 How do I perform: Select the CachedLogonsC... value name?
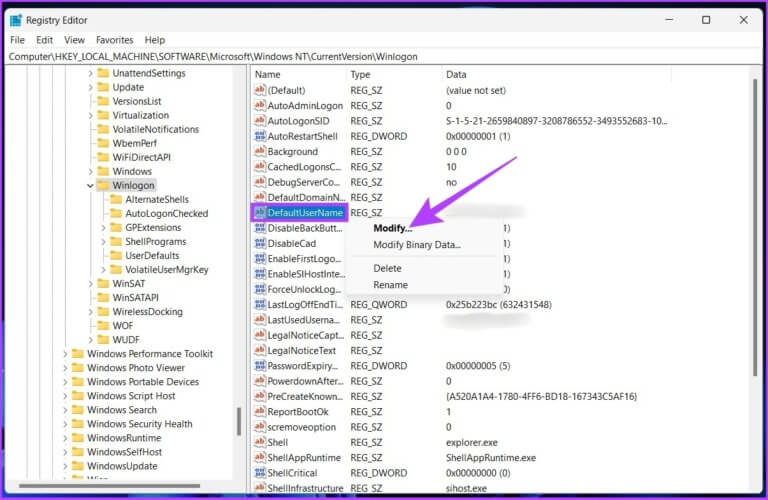304,167
